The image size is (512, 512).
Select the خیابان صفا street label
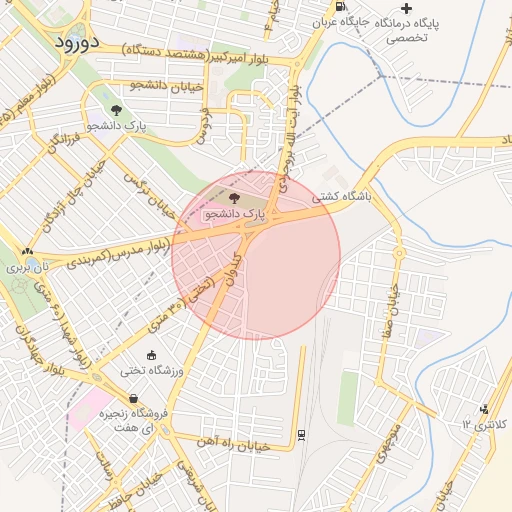(391, 312)
